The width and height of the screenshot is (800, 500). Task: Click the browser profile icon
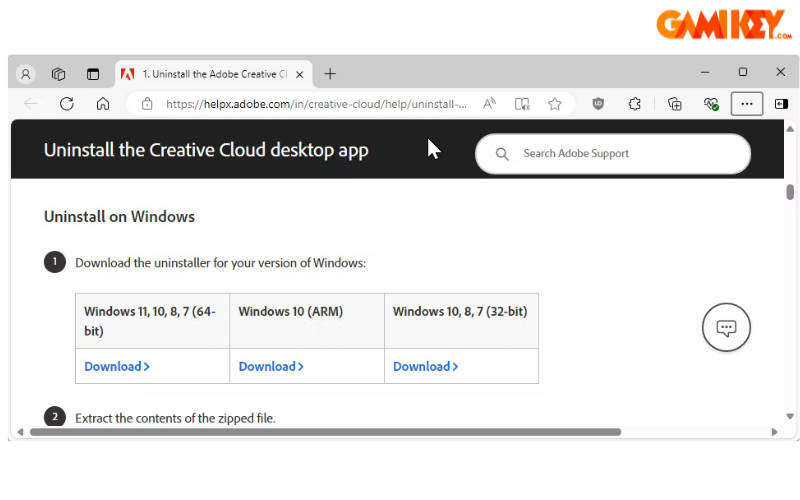26,74
